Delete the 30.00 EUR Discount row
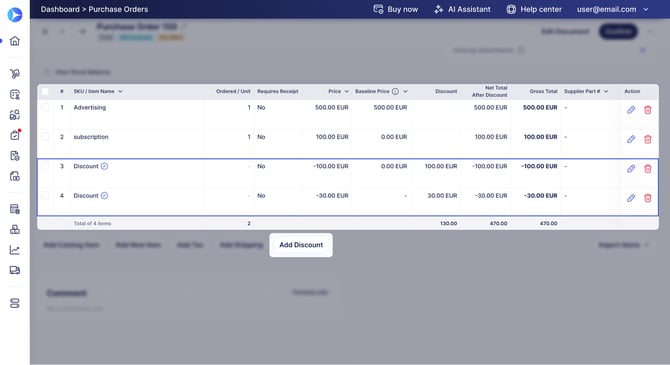The height and width of the screenshot is (365, 670). [x=648, y=198]
